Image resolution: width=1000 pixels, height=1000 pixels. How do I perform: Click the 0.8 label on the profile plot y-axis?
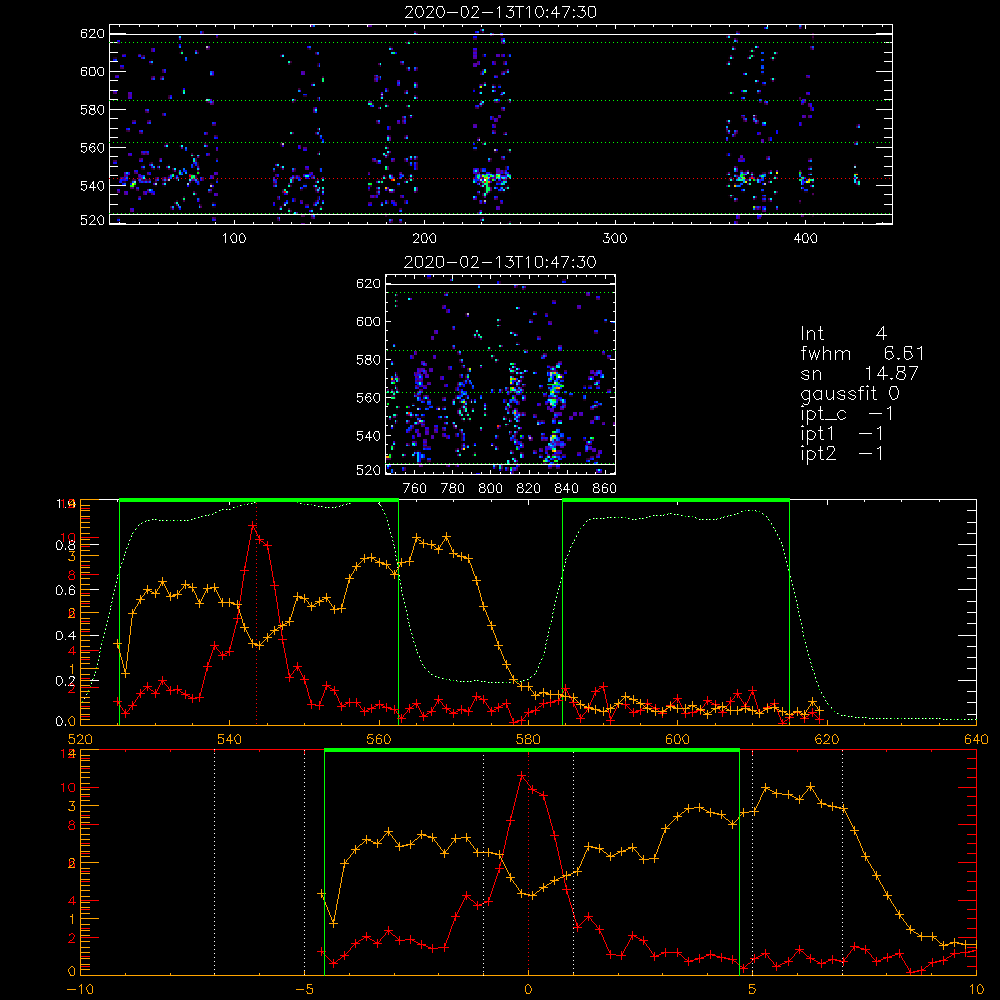click(x=66, y=545)
